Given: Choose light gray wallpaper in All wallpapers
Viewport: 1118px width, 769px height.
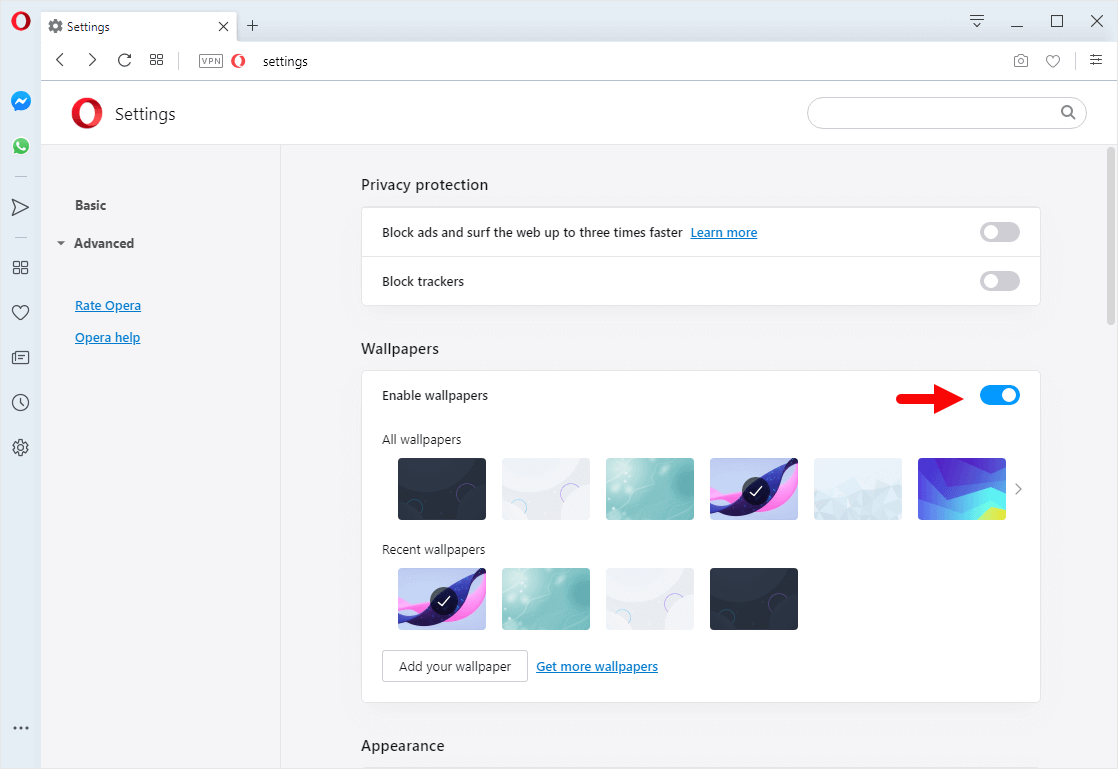Looking at the screenshot, I should pyautogui.click(x=546, y=489).
